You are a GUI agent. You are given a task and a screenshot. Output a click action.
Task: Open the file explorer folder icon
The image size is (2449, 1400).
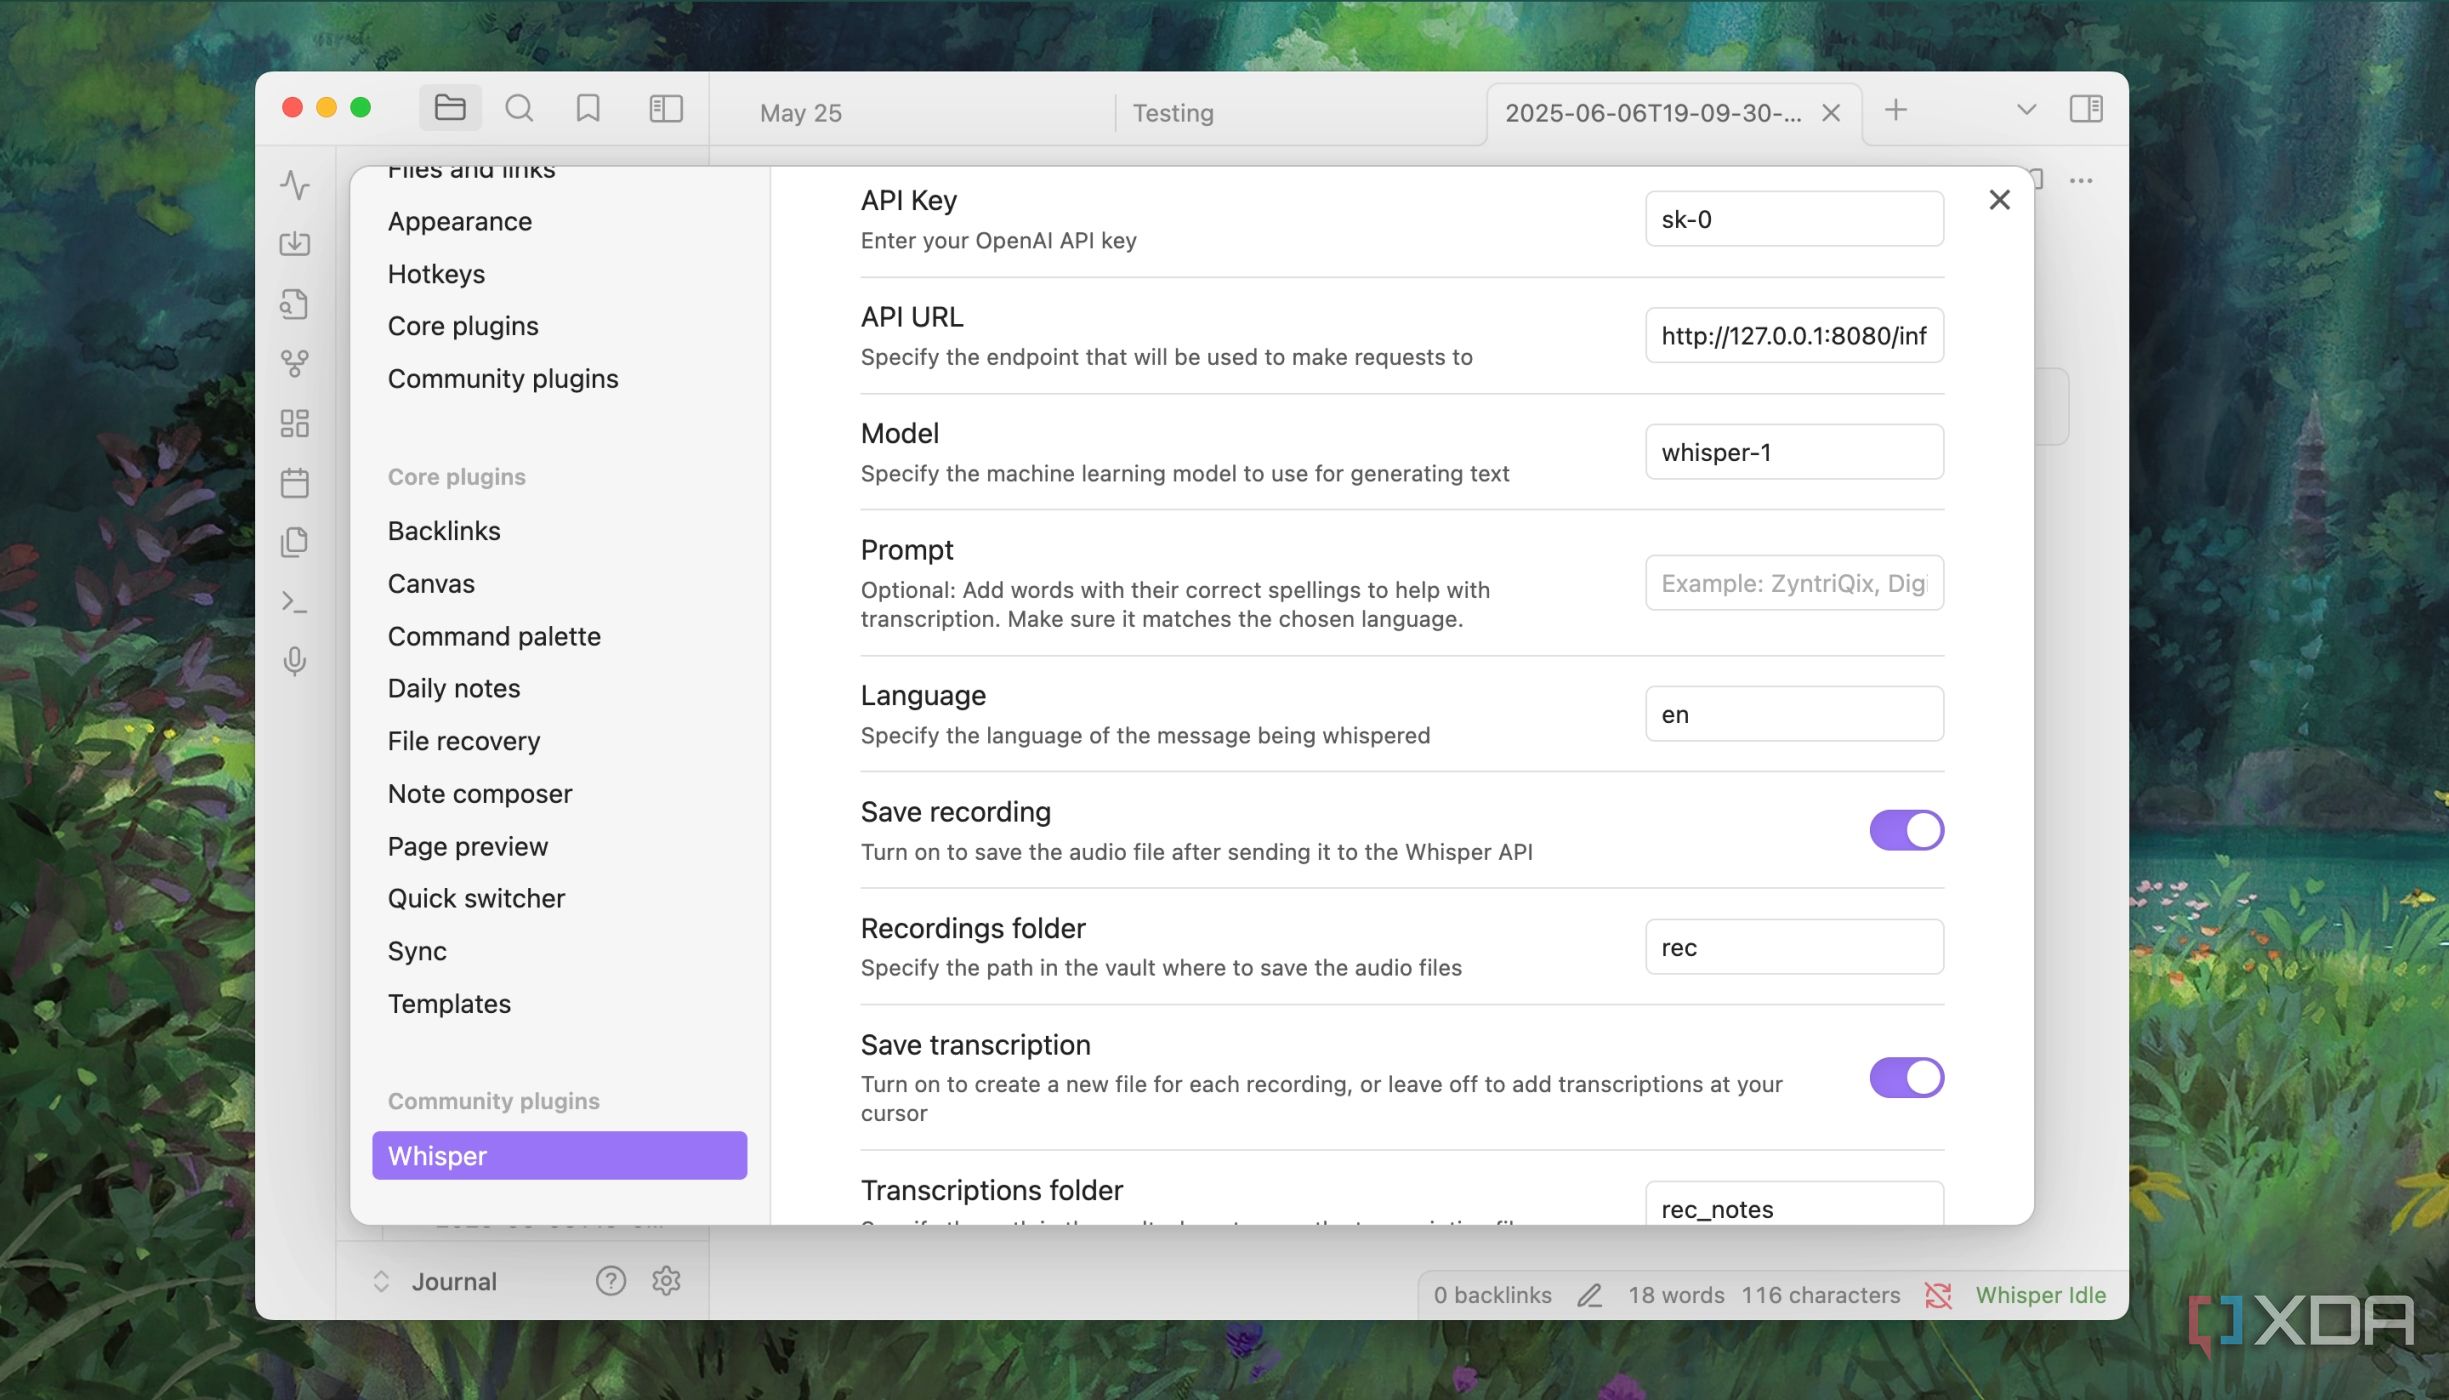click(x=450, y=108)
